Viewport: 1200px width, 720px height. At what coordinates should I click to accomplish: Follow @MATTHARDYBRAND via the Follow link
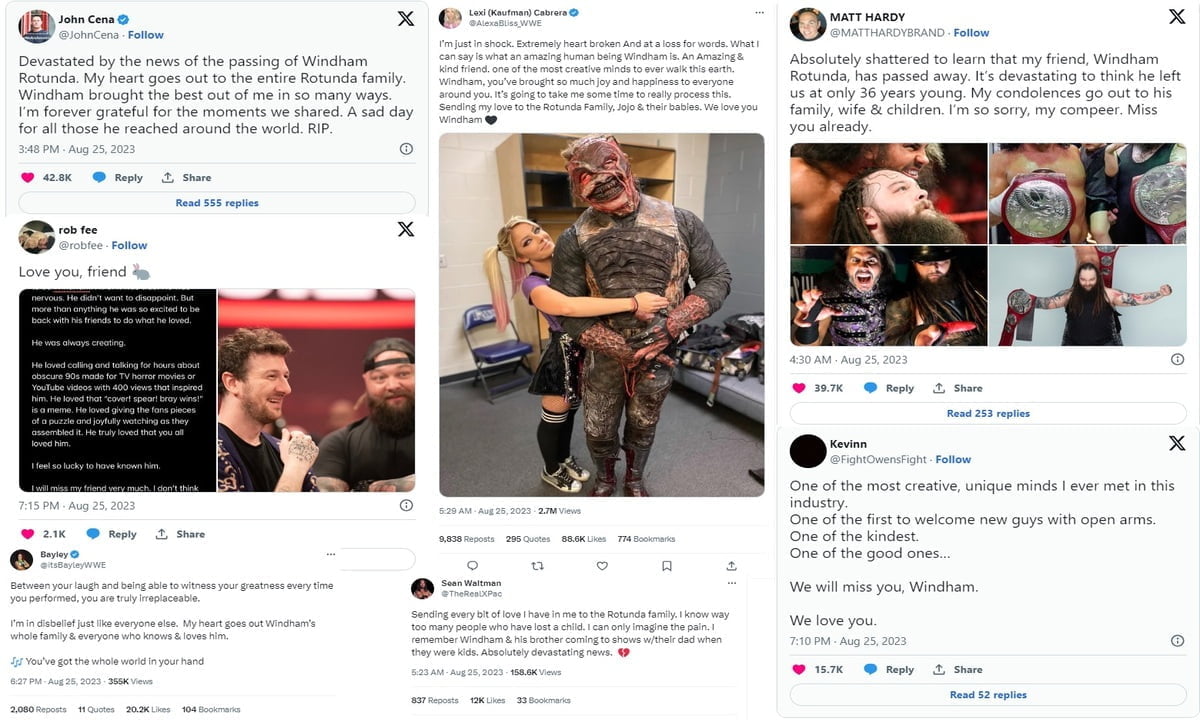971,33
